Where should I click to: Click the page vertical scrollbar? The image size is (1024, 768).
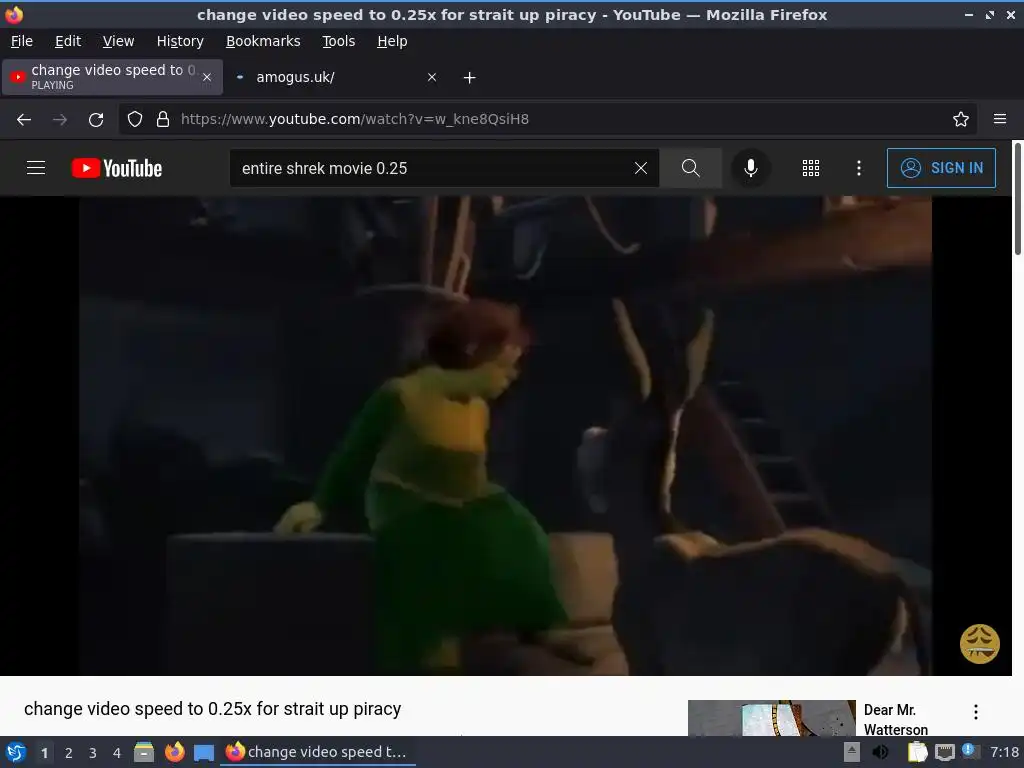click(1017, 199)
